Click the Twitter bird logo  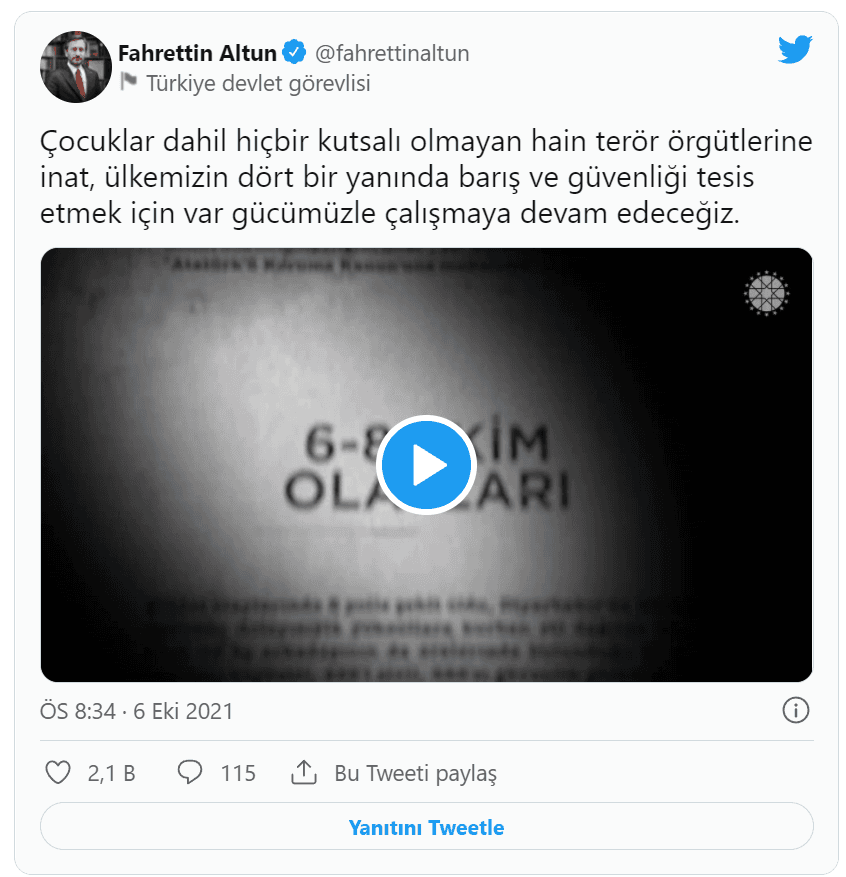[x=795, y=49]
